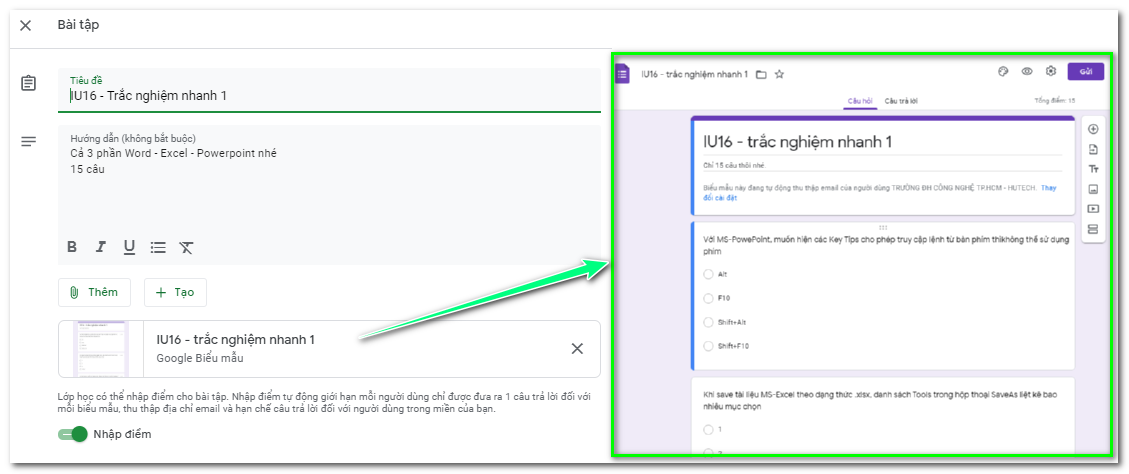Click the form name in the header bar

point(694,74)
